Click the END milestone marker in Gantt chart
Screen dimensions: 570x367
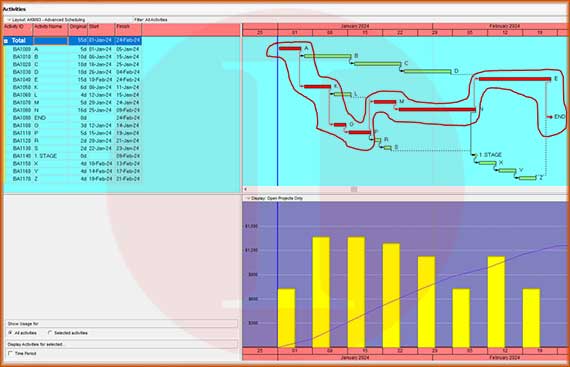click(x=550, y=117)
